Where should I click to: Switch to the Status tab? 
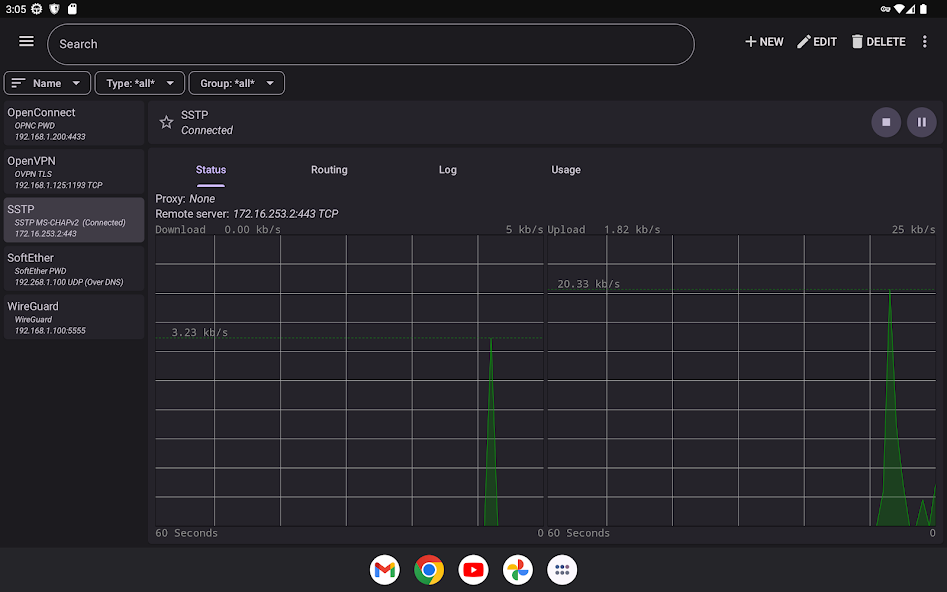click(x=211, y=170)
